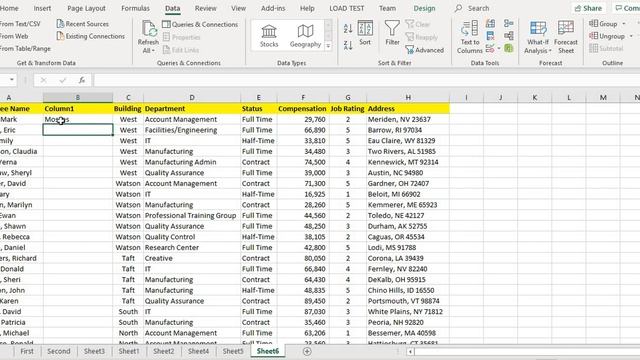
Task: Click From Text/CSV
Action: pos(20,24)
